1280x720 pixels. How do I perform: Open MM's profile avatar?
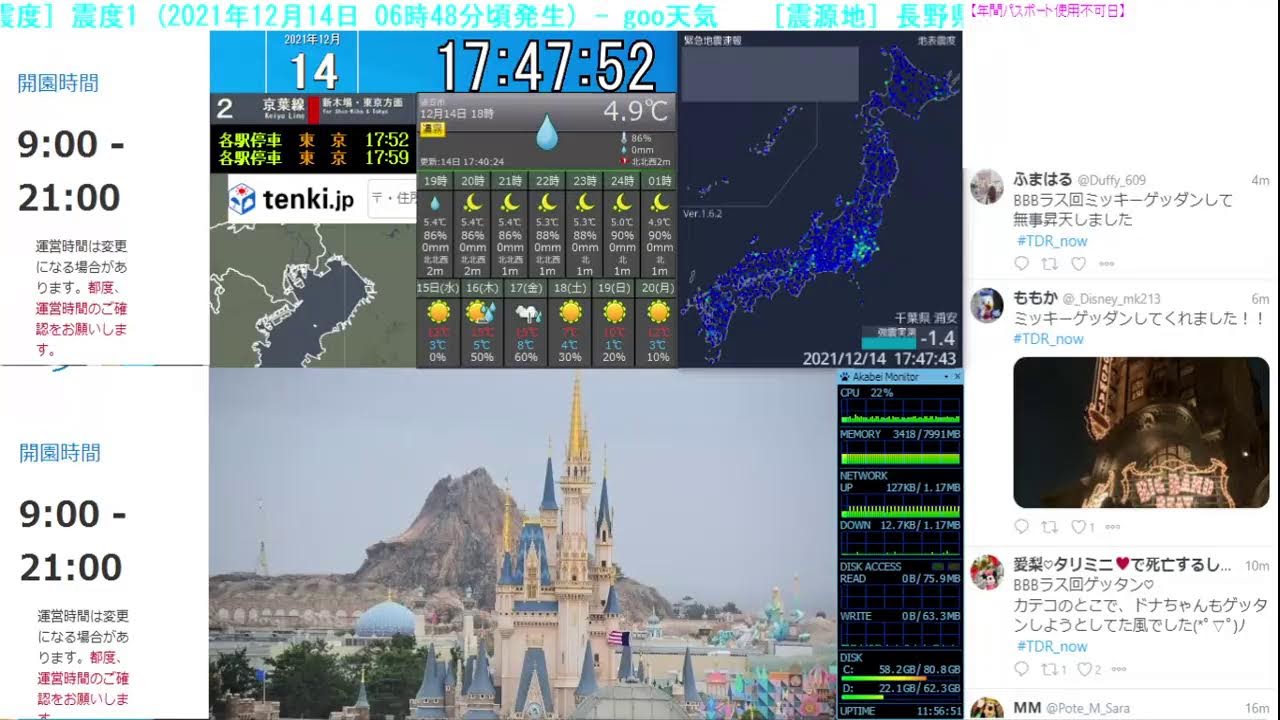tap(987, 708)
